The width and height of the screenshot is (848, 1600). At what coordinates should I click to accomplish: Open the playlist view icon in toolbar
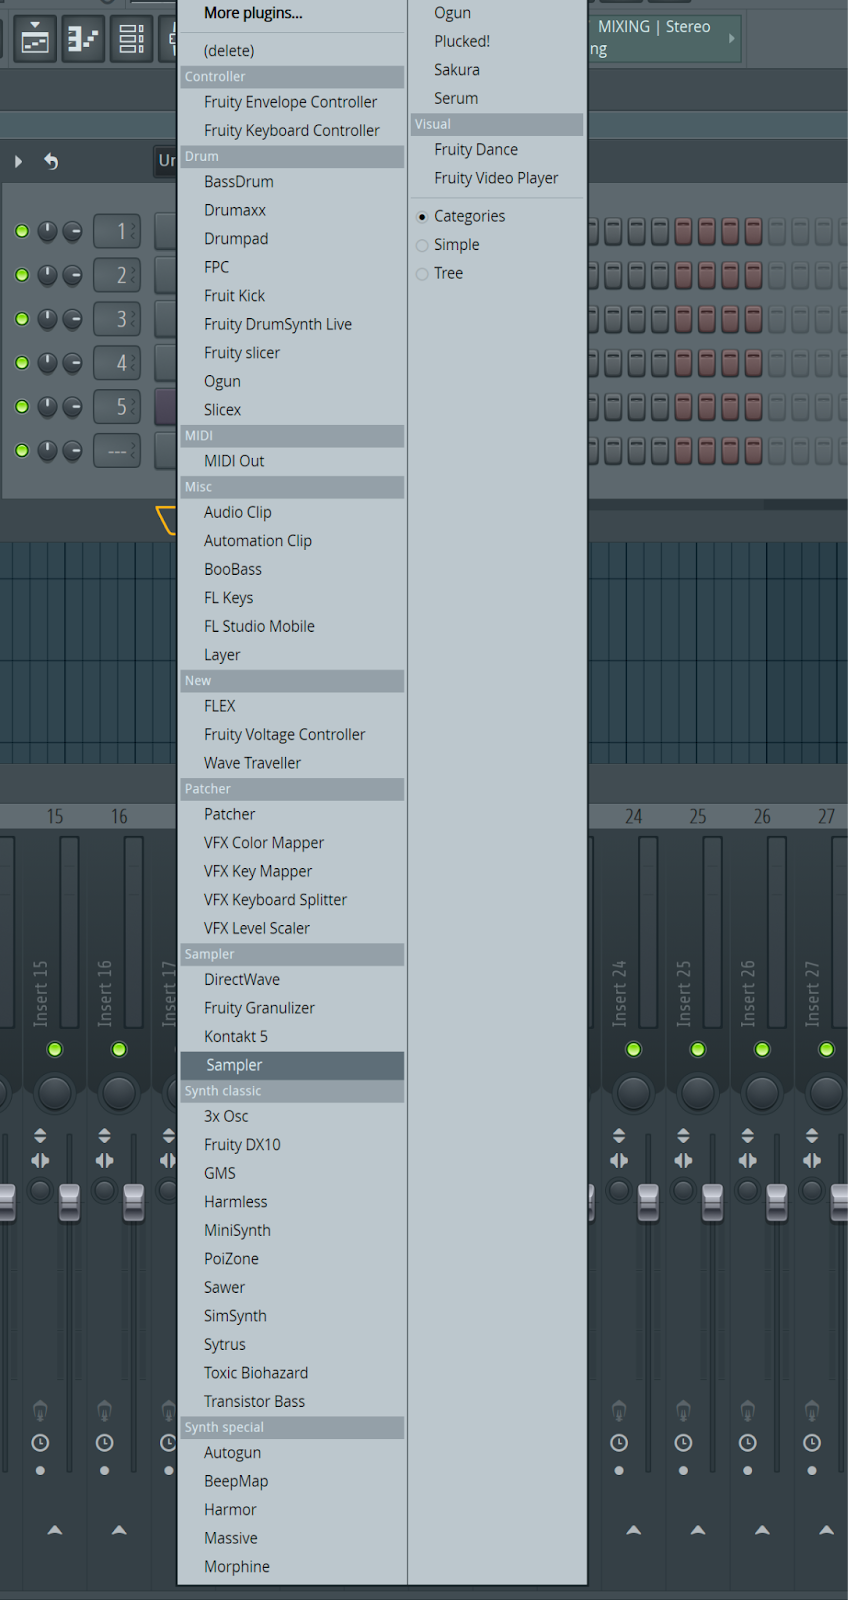click(35, 40)
